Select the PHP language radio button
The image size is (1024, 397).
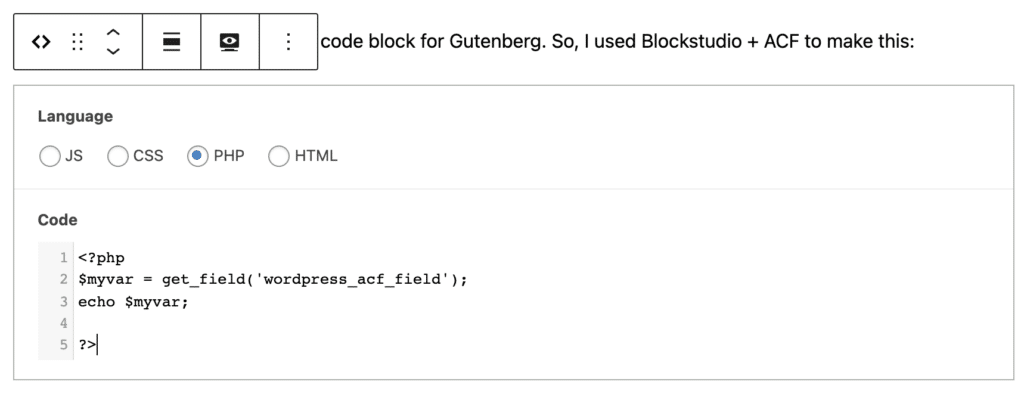pos(197,157)
